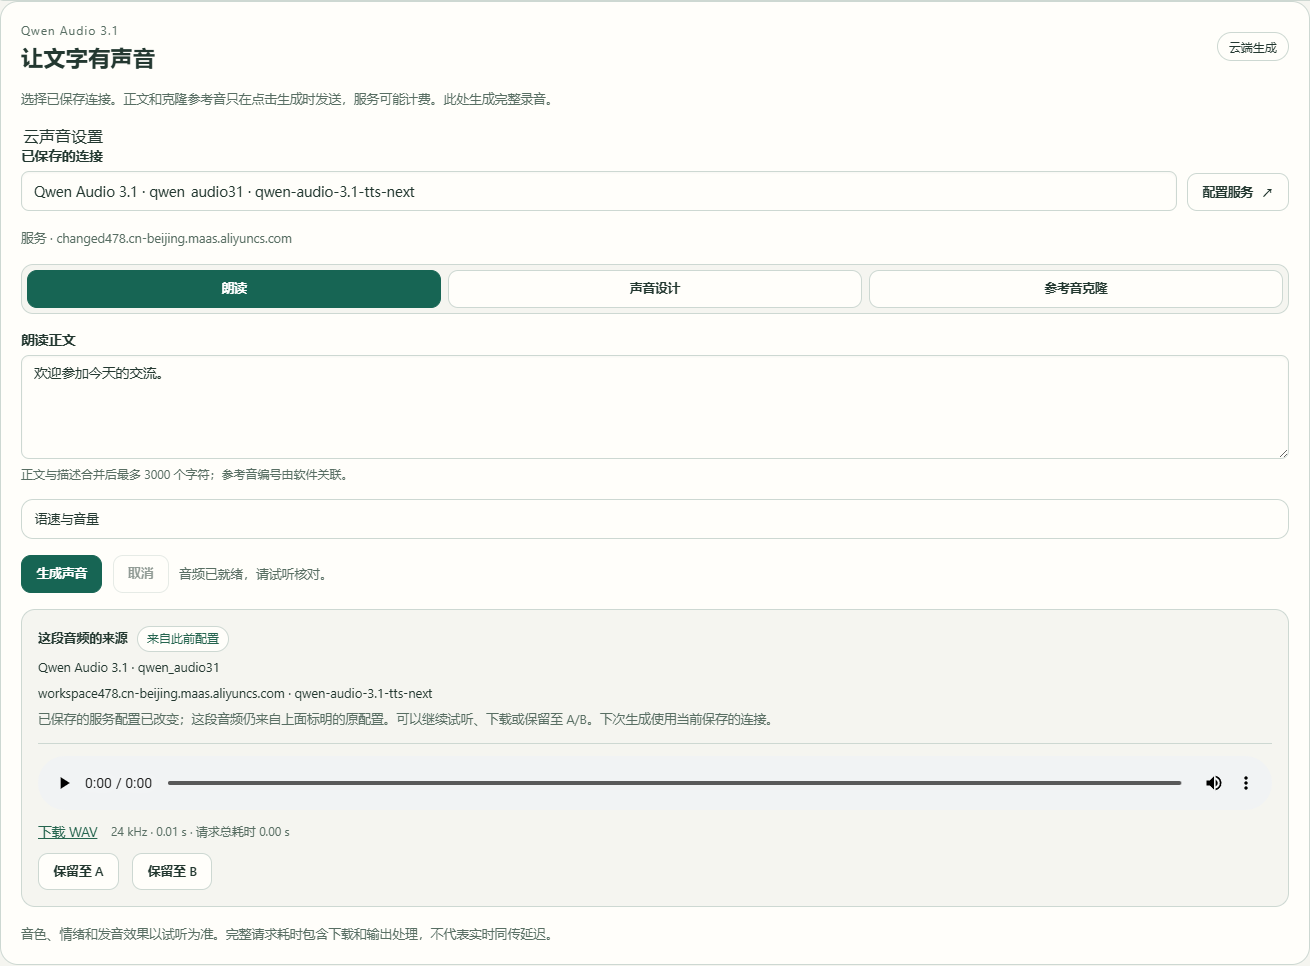Click the 云端生成 badge

pos(1252,47)
